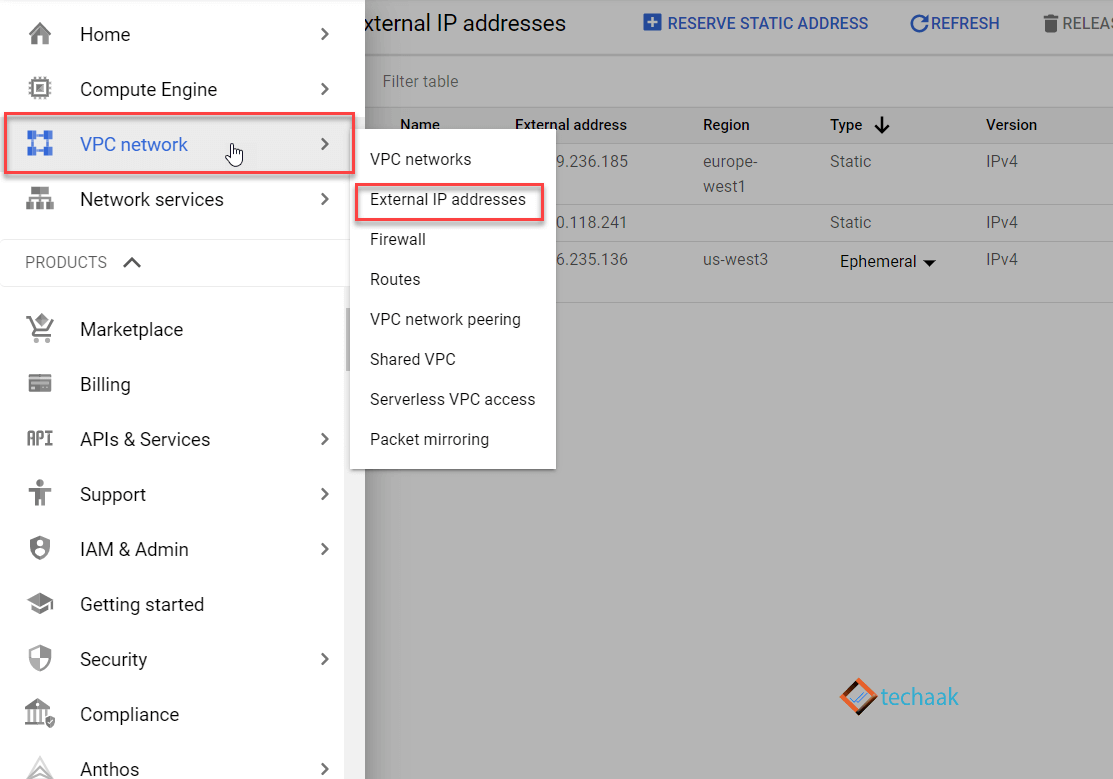This screenshot has height=779, width=1113.
Task: Expand the Support submenu chevron
Action: (x=324, y=494)
